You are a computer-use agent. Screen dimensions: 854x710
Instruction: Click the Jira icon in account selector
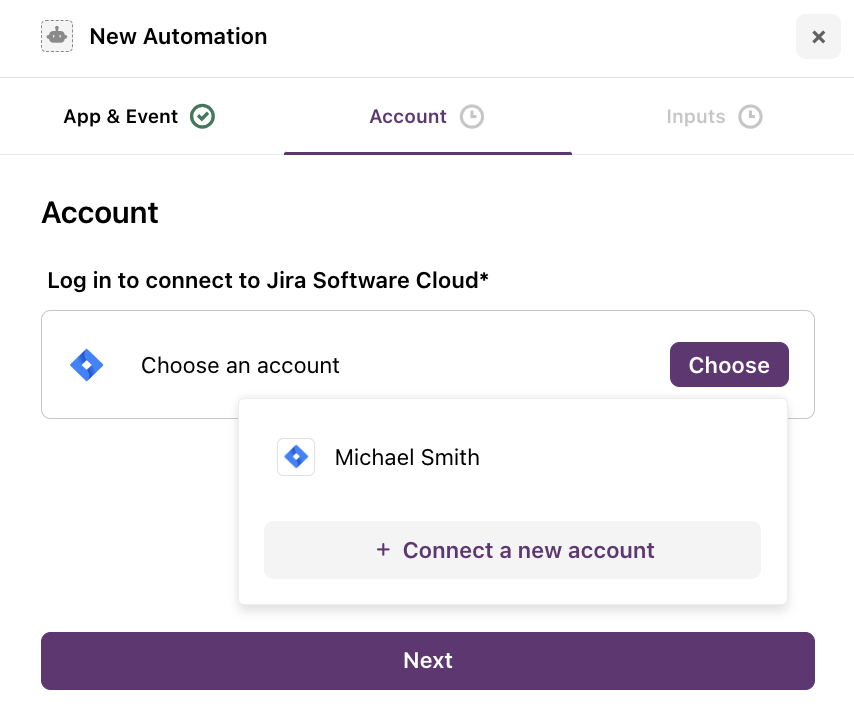pyautogui.click(x=87, y=365)
